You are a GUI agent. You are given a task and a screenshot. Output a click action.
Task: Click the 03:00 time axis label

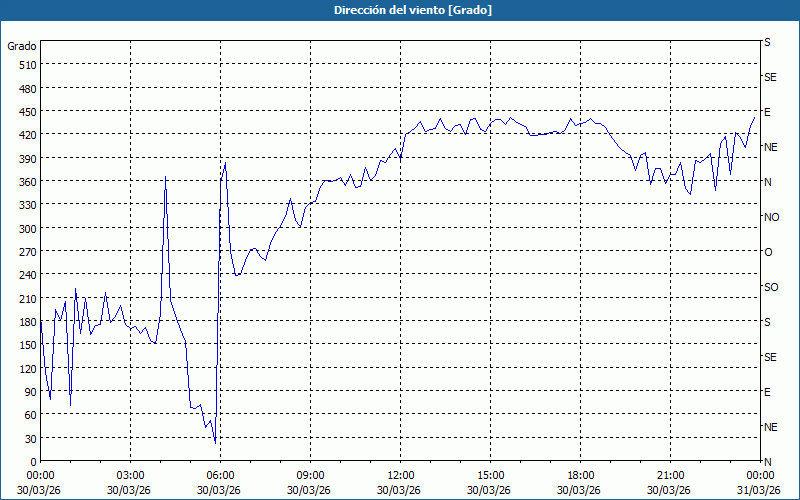(130, 475)
